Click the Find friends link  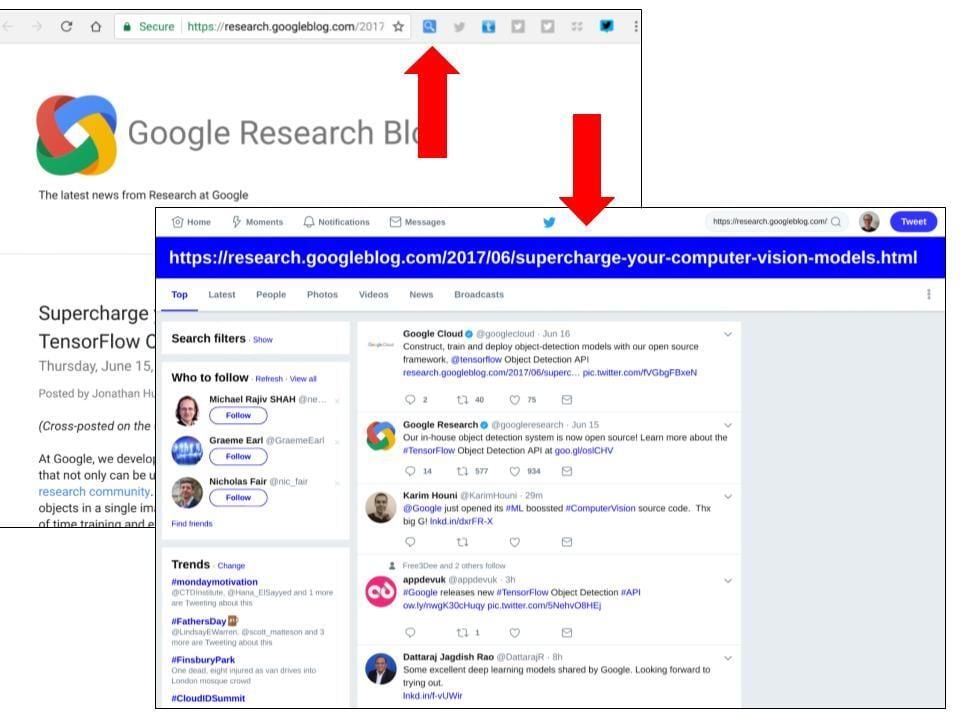(x=192, y=523)
